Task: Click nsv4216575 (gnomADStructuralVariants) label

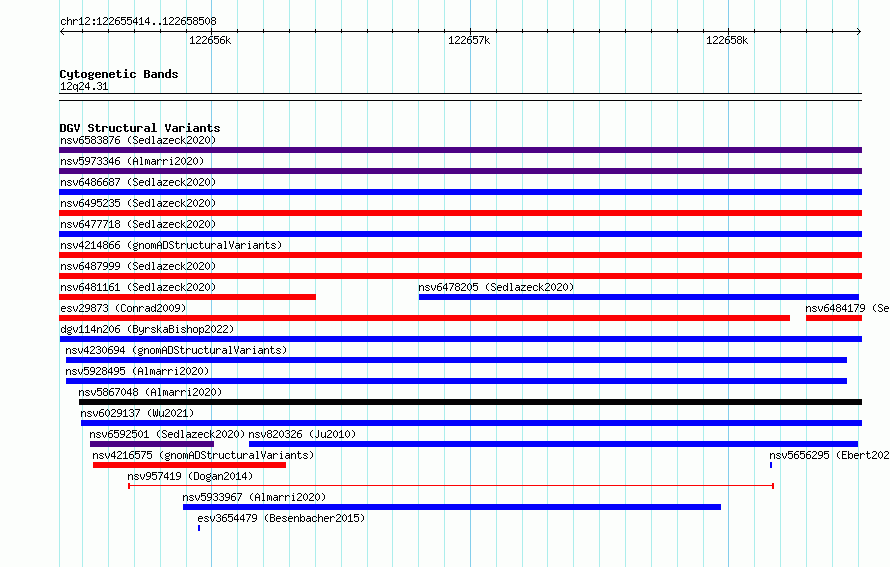Action: (x=203, y=455)
